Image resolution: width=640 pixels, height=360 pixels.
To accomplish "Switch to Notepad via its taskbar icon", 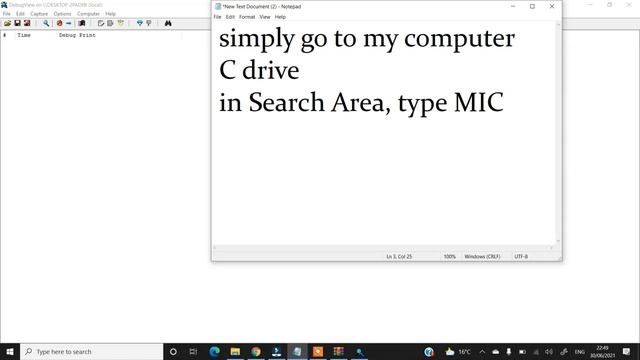I will coord(297,351).
